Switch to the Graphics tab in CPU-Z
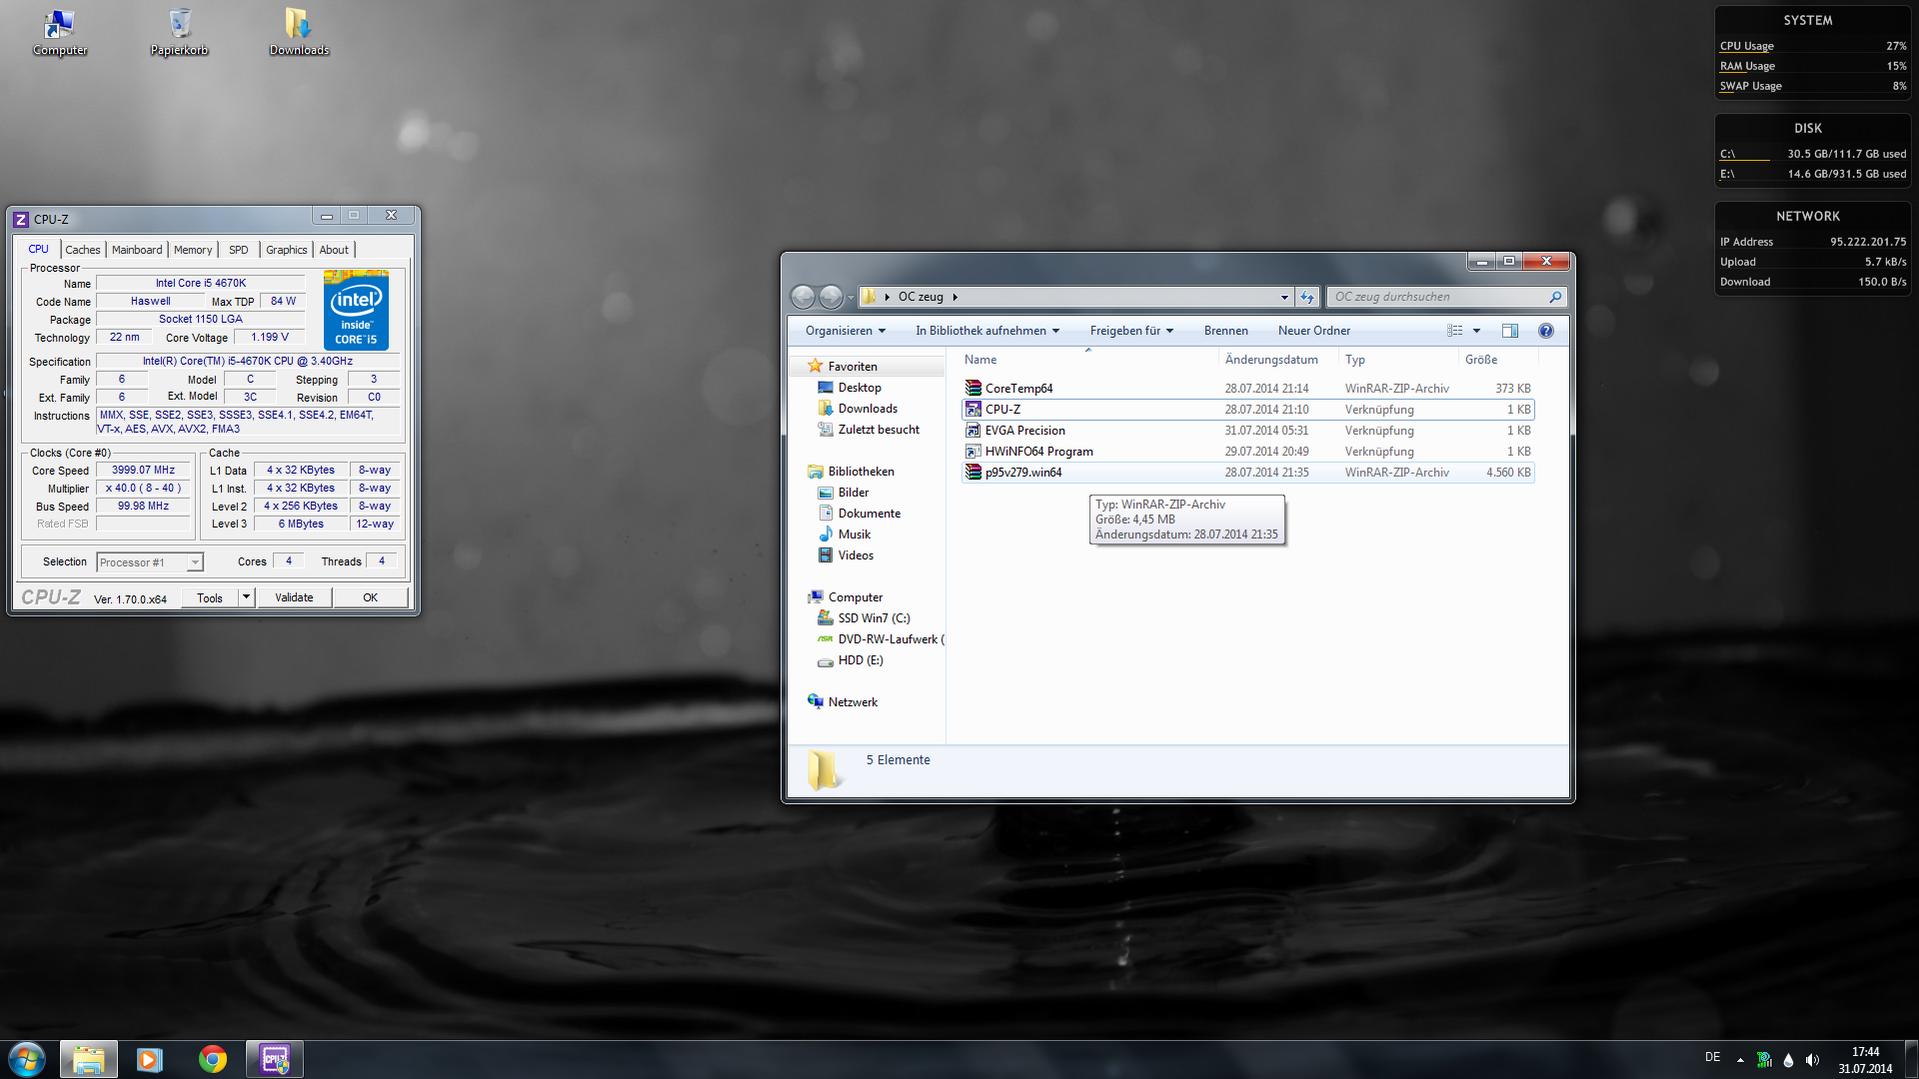The image size is (1919, 1079). click(286, 250)
